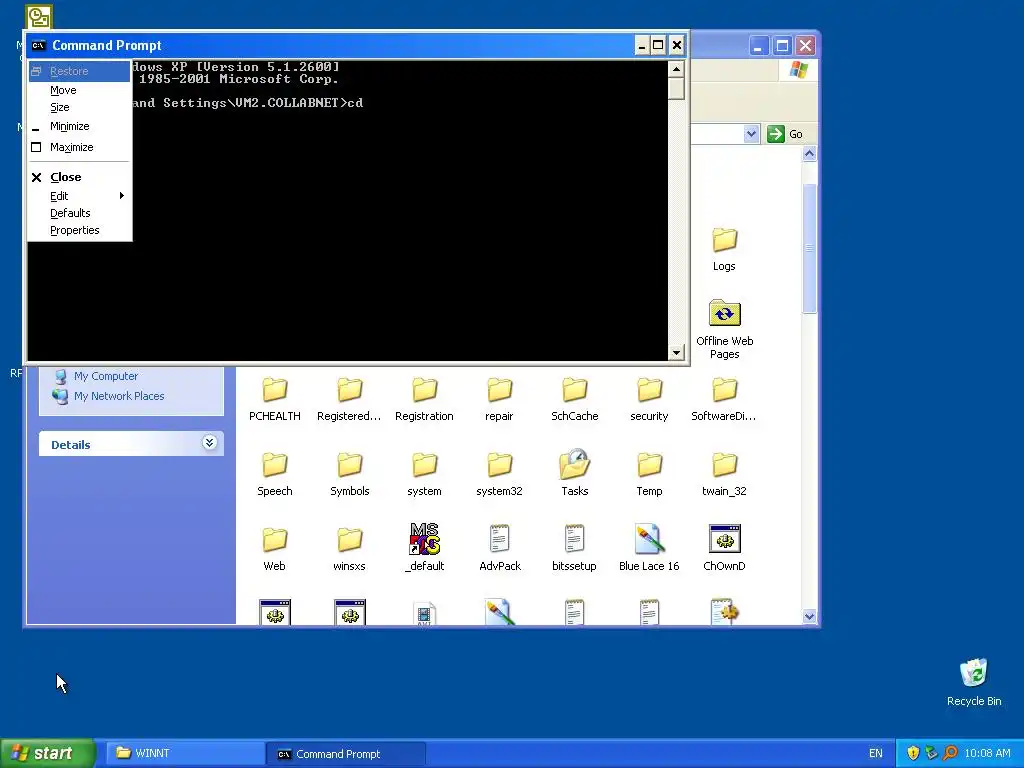Open the Offline Web Pages folder
The width and height of the screenshot is (1024, 768).
tap(724, 330)
